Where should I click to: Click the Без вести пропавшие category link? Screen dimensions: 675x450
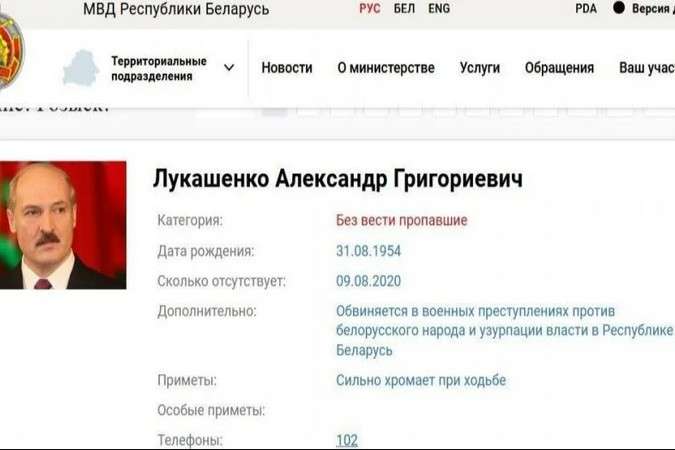pyautogui.click(x=402, y=220)
